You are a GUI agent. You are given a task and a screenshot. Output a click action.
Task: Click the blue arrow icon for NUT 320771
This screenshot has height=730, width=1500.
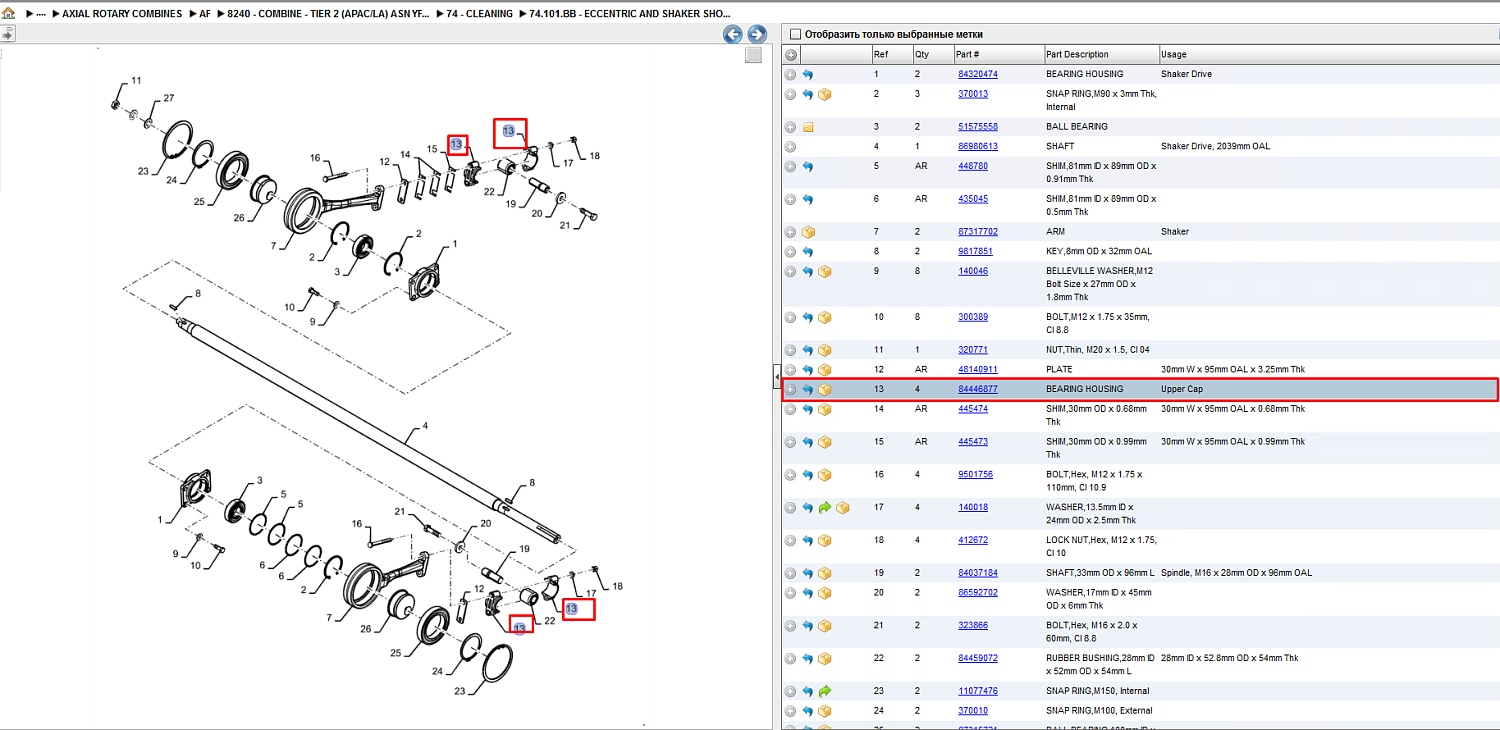click(808, 351)
